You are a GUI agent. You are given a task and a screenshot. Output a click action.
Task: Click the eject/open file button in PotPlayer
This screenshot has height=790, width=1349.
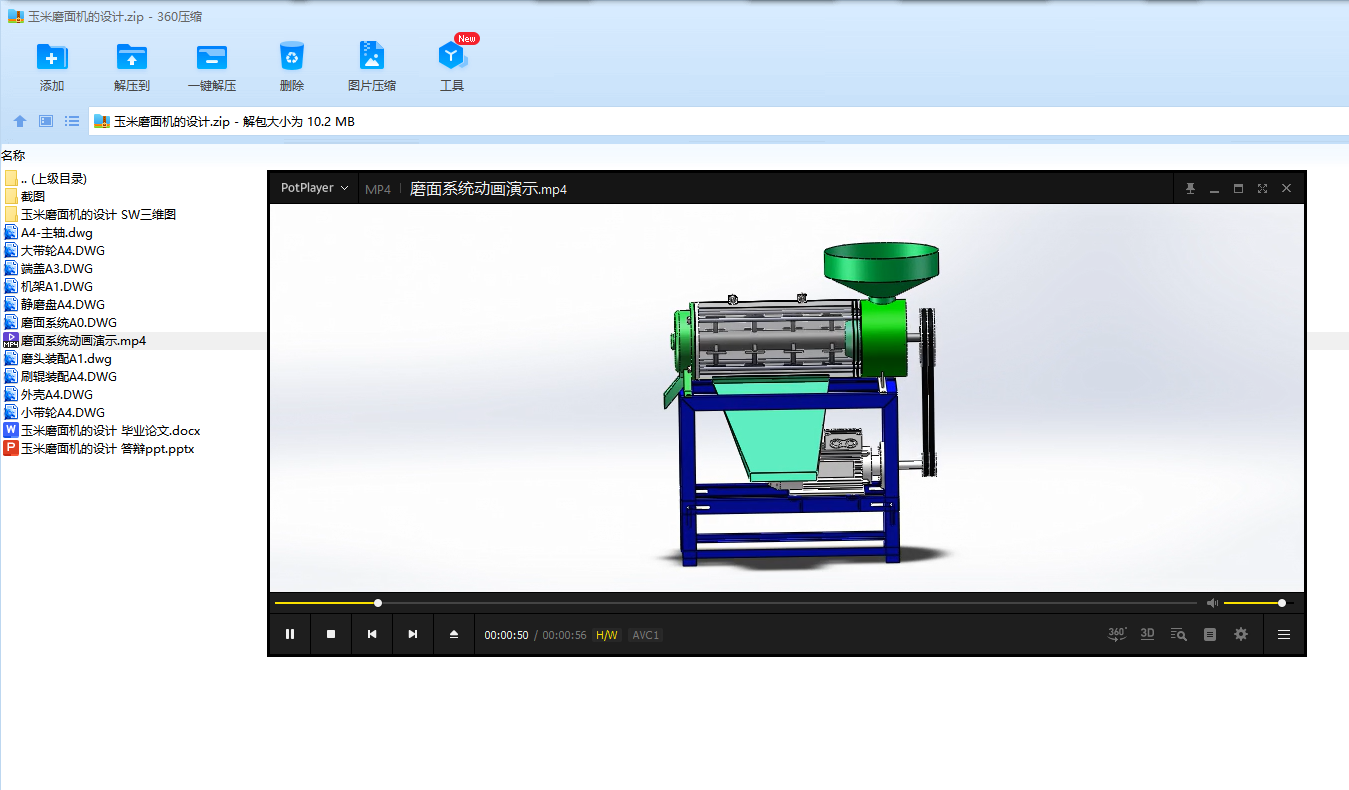pyautogui.click(x=454, y=634)
